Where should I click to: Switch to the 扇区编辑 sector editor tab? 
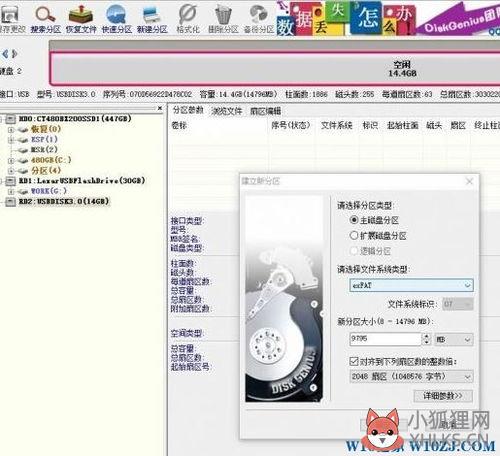point(265,111)
